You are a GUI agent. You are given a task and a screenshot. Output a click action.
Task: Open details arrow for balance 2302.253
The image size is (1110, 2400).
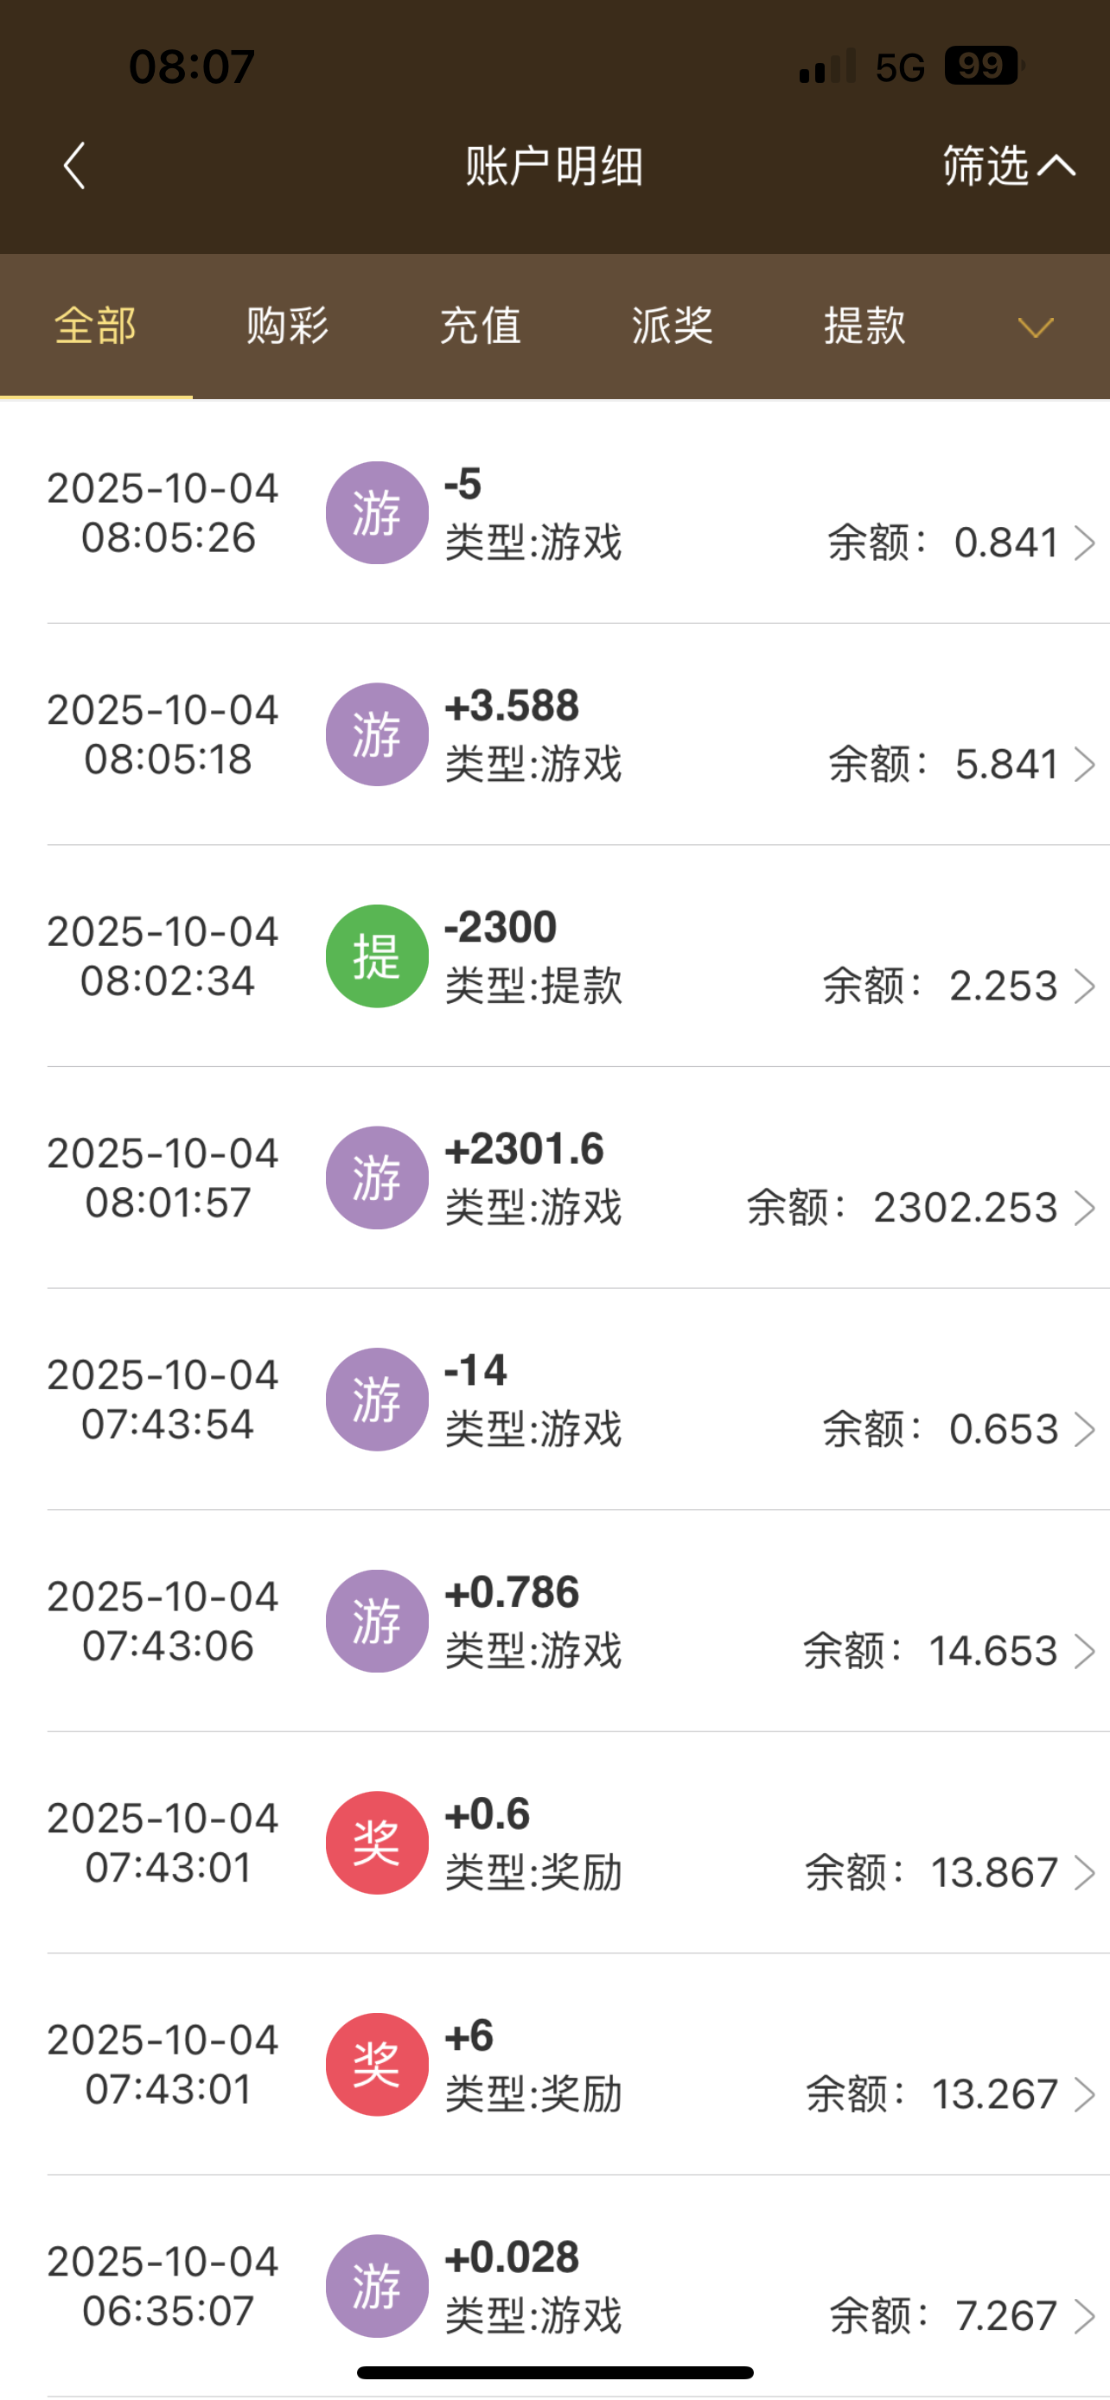tap(1085, 1208)
